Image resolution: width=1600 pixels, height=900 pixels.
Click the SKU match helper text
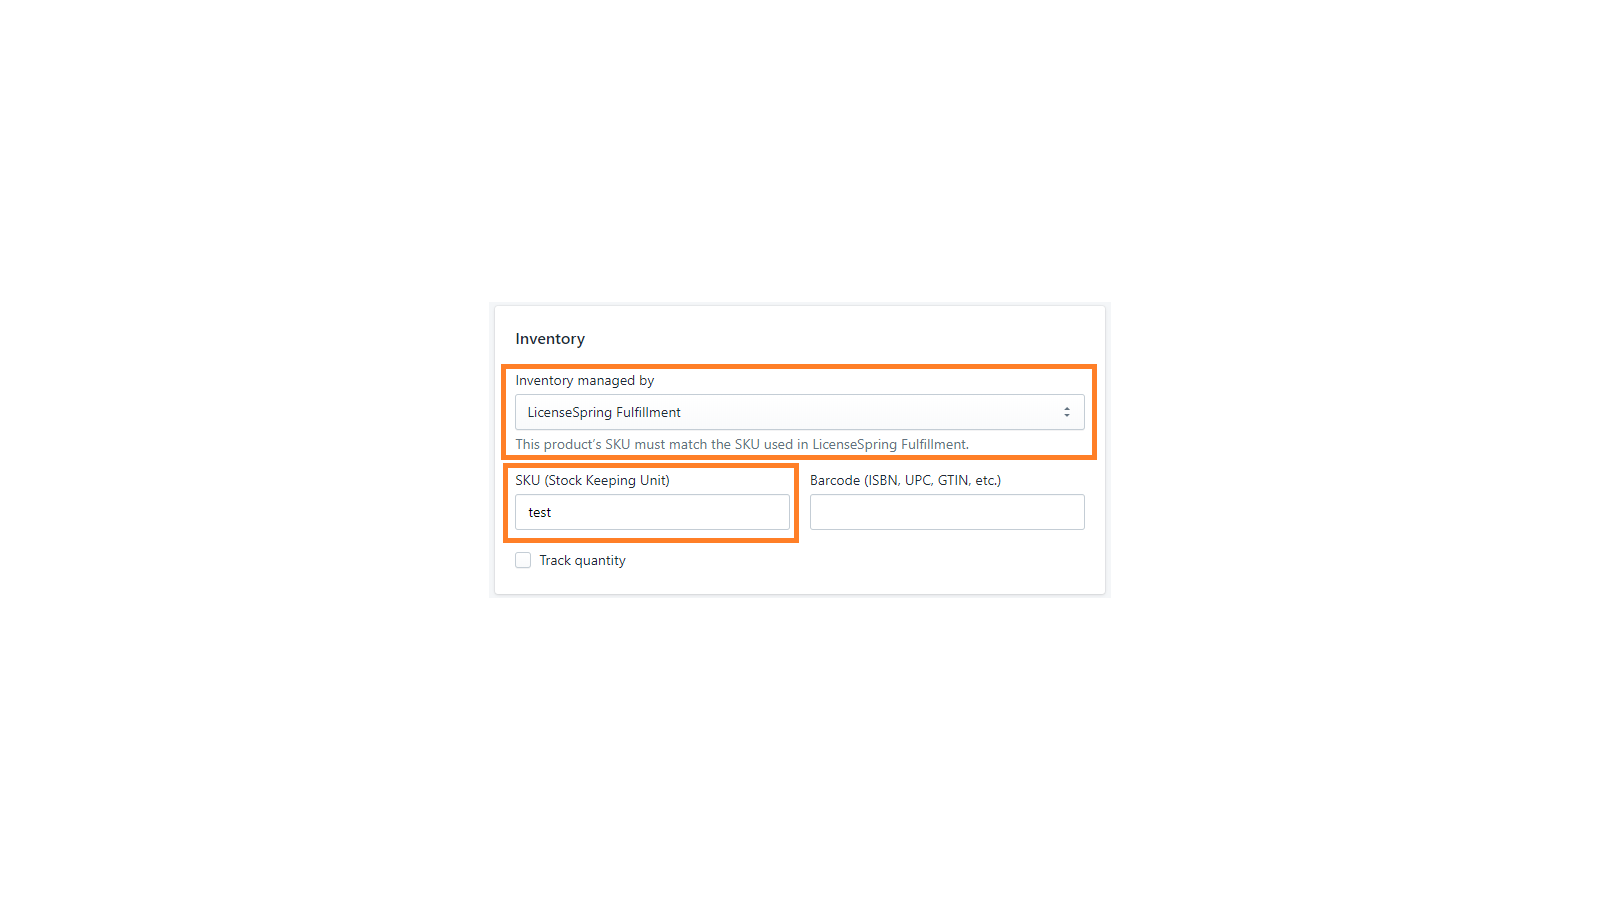741,444
